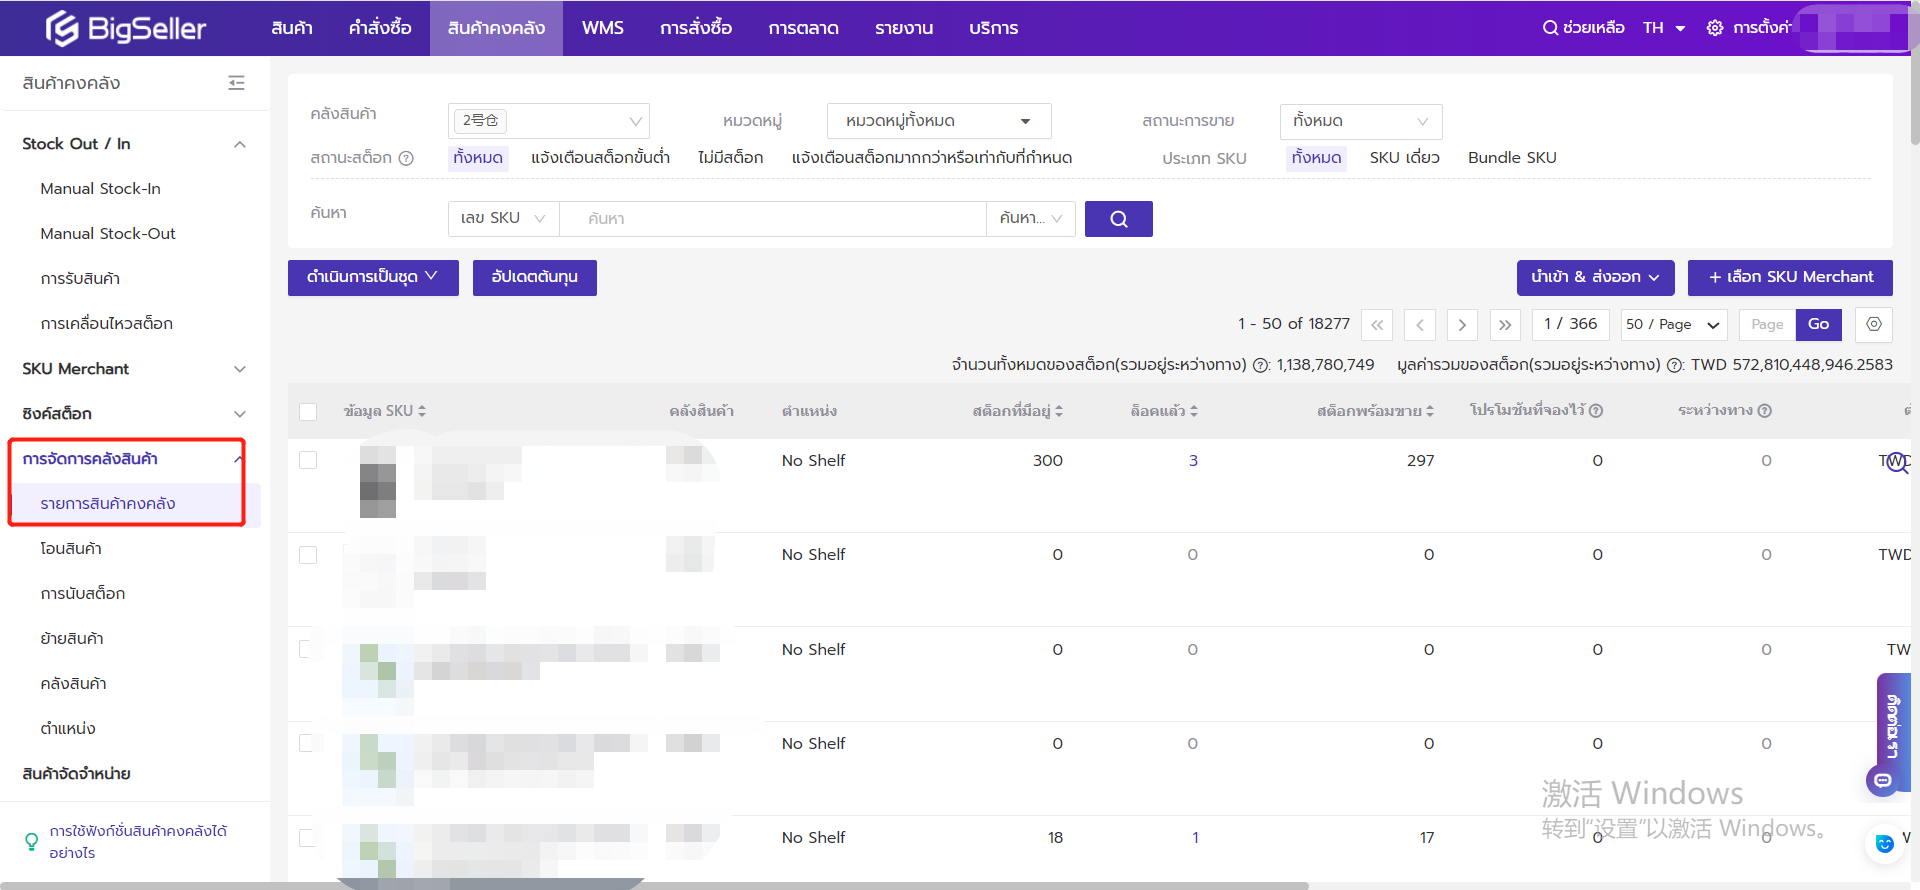Image resolution: width=1920 pixels, height=890 pixels.
Task: Open the floating chat support icon
Action: click(1883, 780)
